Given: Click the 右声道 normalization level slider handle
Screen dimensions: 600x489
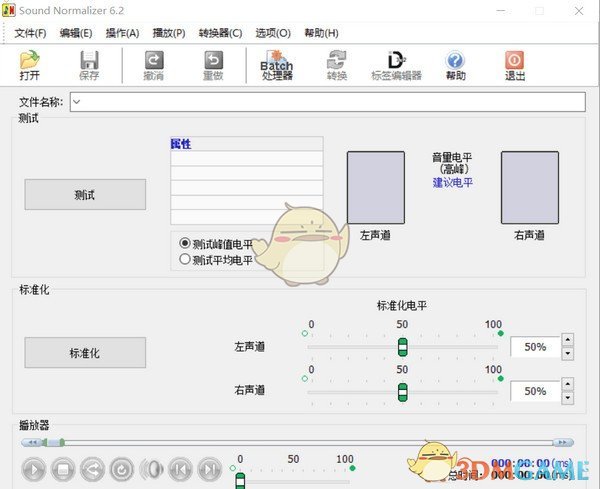Looking at the screenshot, I should tap(403, 392).
